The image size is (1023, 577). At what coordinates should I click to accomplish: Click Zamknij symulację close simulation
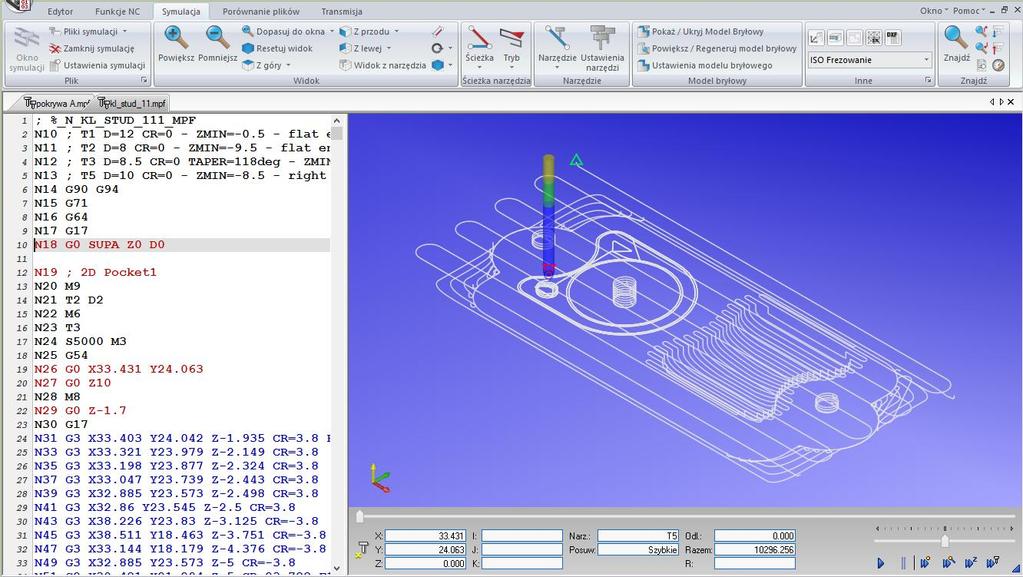(92, 48)
